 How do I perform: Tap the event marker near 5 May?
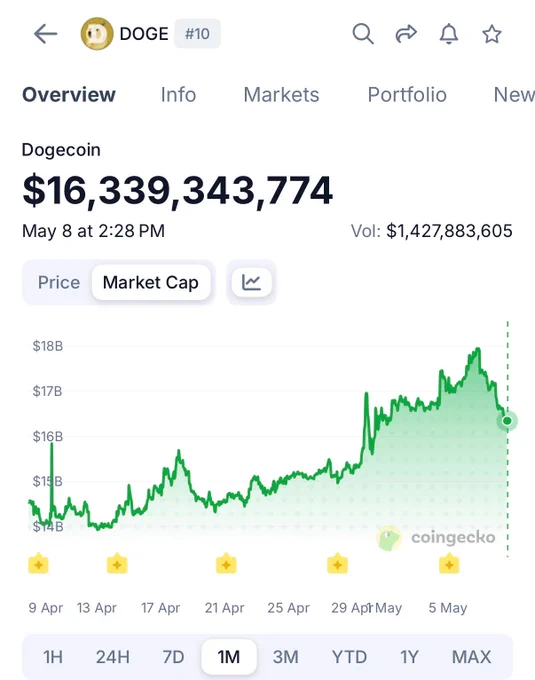(449, 563)
